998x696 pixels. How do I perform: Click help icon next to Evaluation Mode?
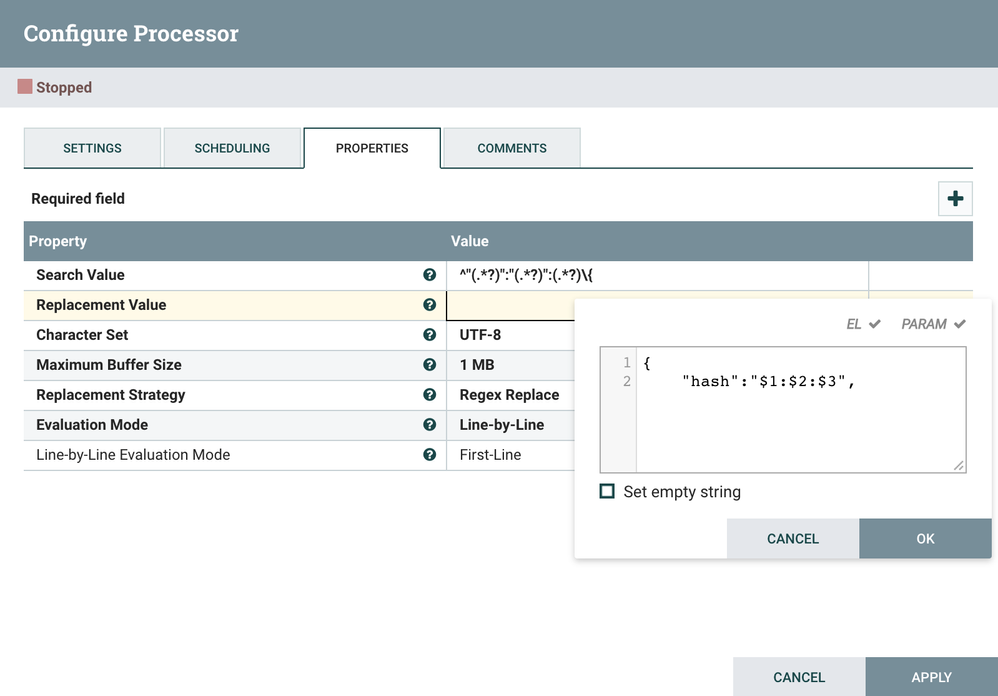coord(430,425)
